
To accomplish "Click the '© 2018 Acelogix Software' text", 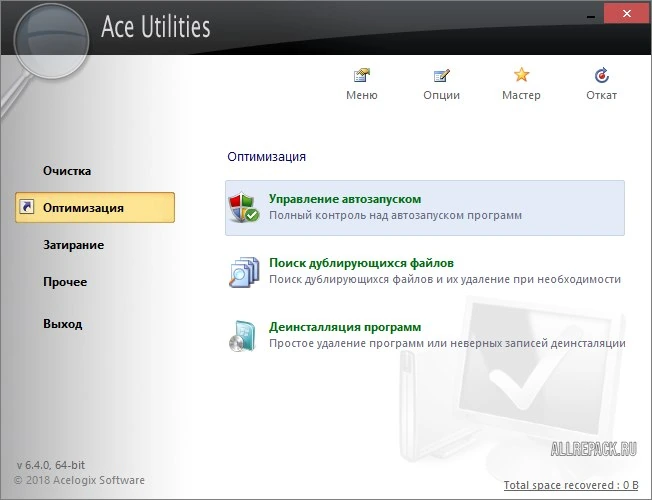I will 79,480.
